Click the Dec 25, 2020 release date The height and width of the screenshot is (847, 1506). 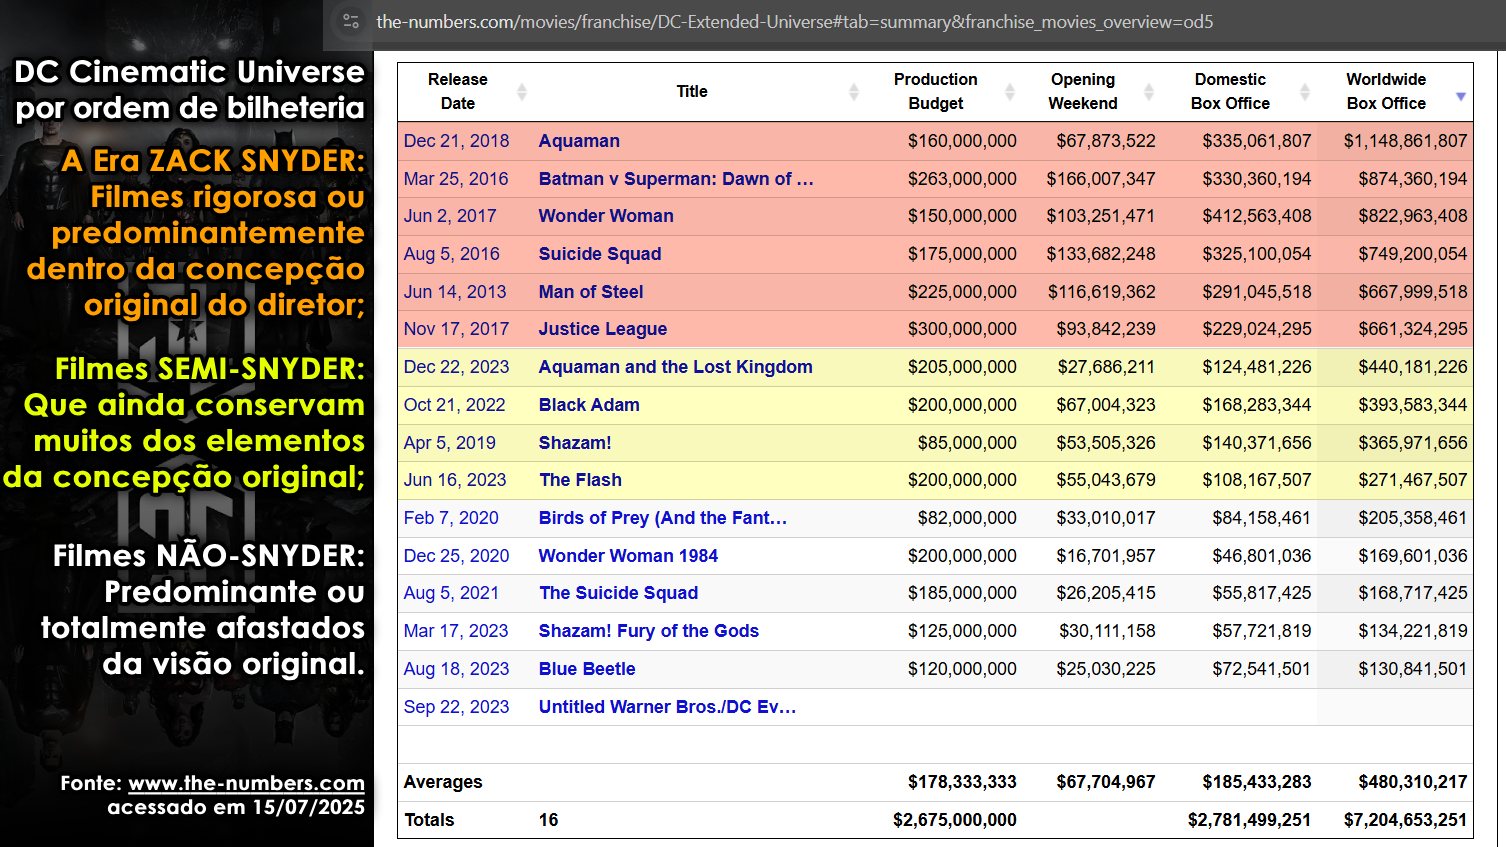pyautogui.click(x=456, y=556)
